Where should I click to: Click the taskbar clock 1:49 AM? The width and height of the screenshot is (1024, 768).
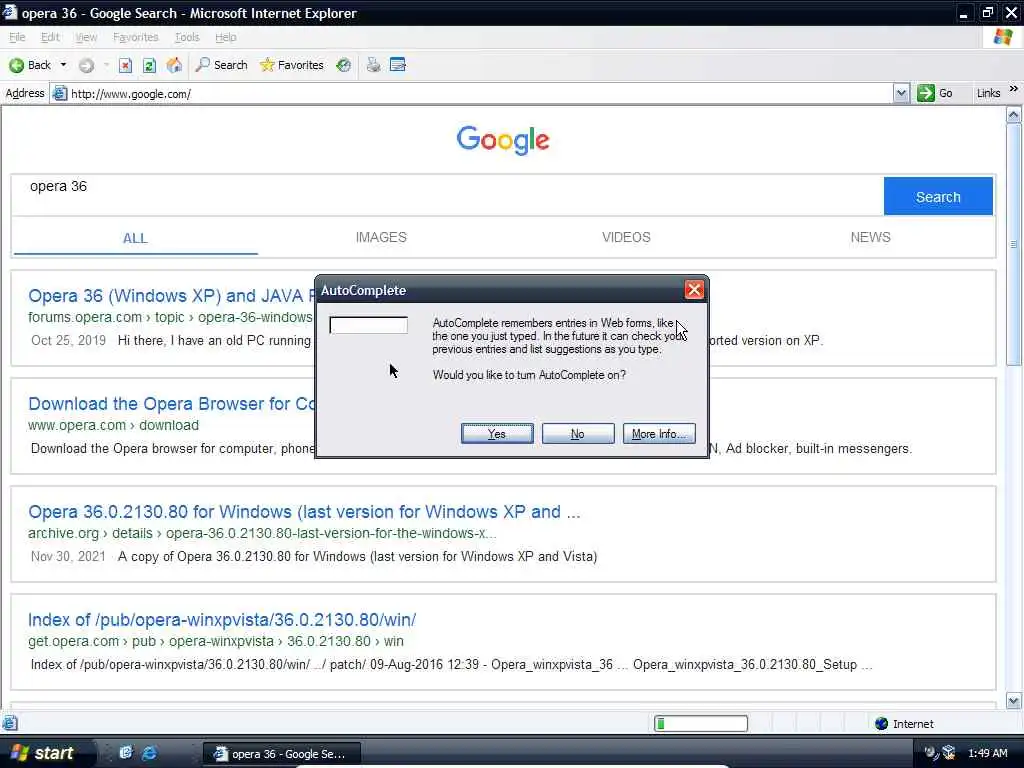point(987,753)
